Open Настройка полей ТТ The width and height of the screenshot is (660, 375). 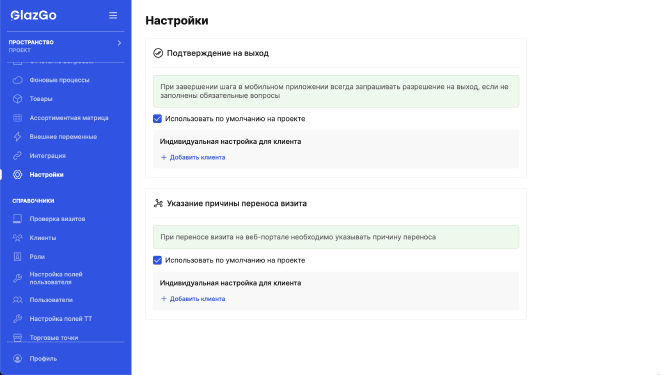61,319
